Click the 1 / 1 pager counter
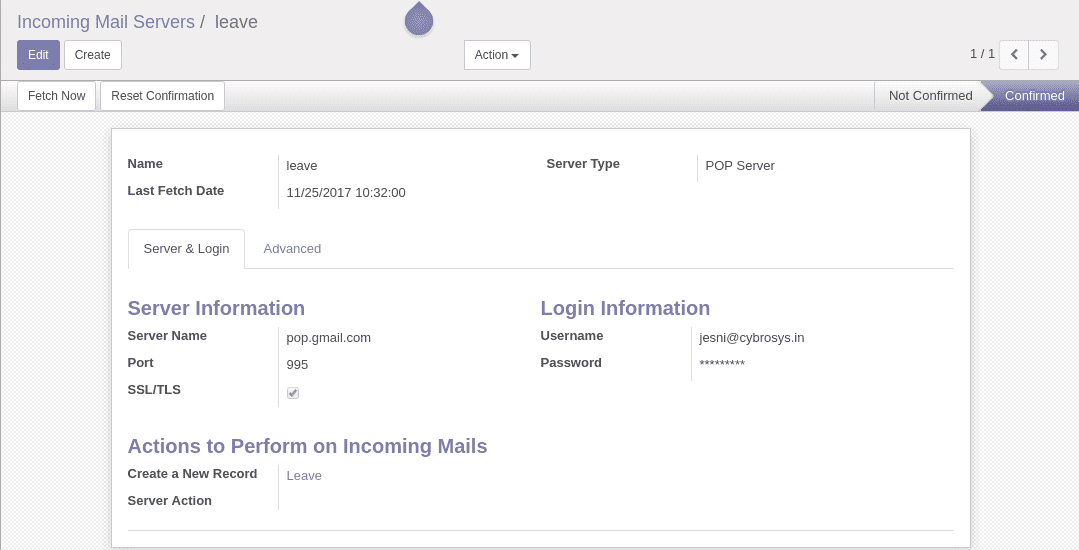 point(982,54)
